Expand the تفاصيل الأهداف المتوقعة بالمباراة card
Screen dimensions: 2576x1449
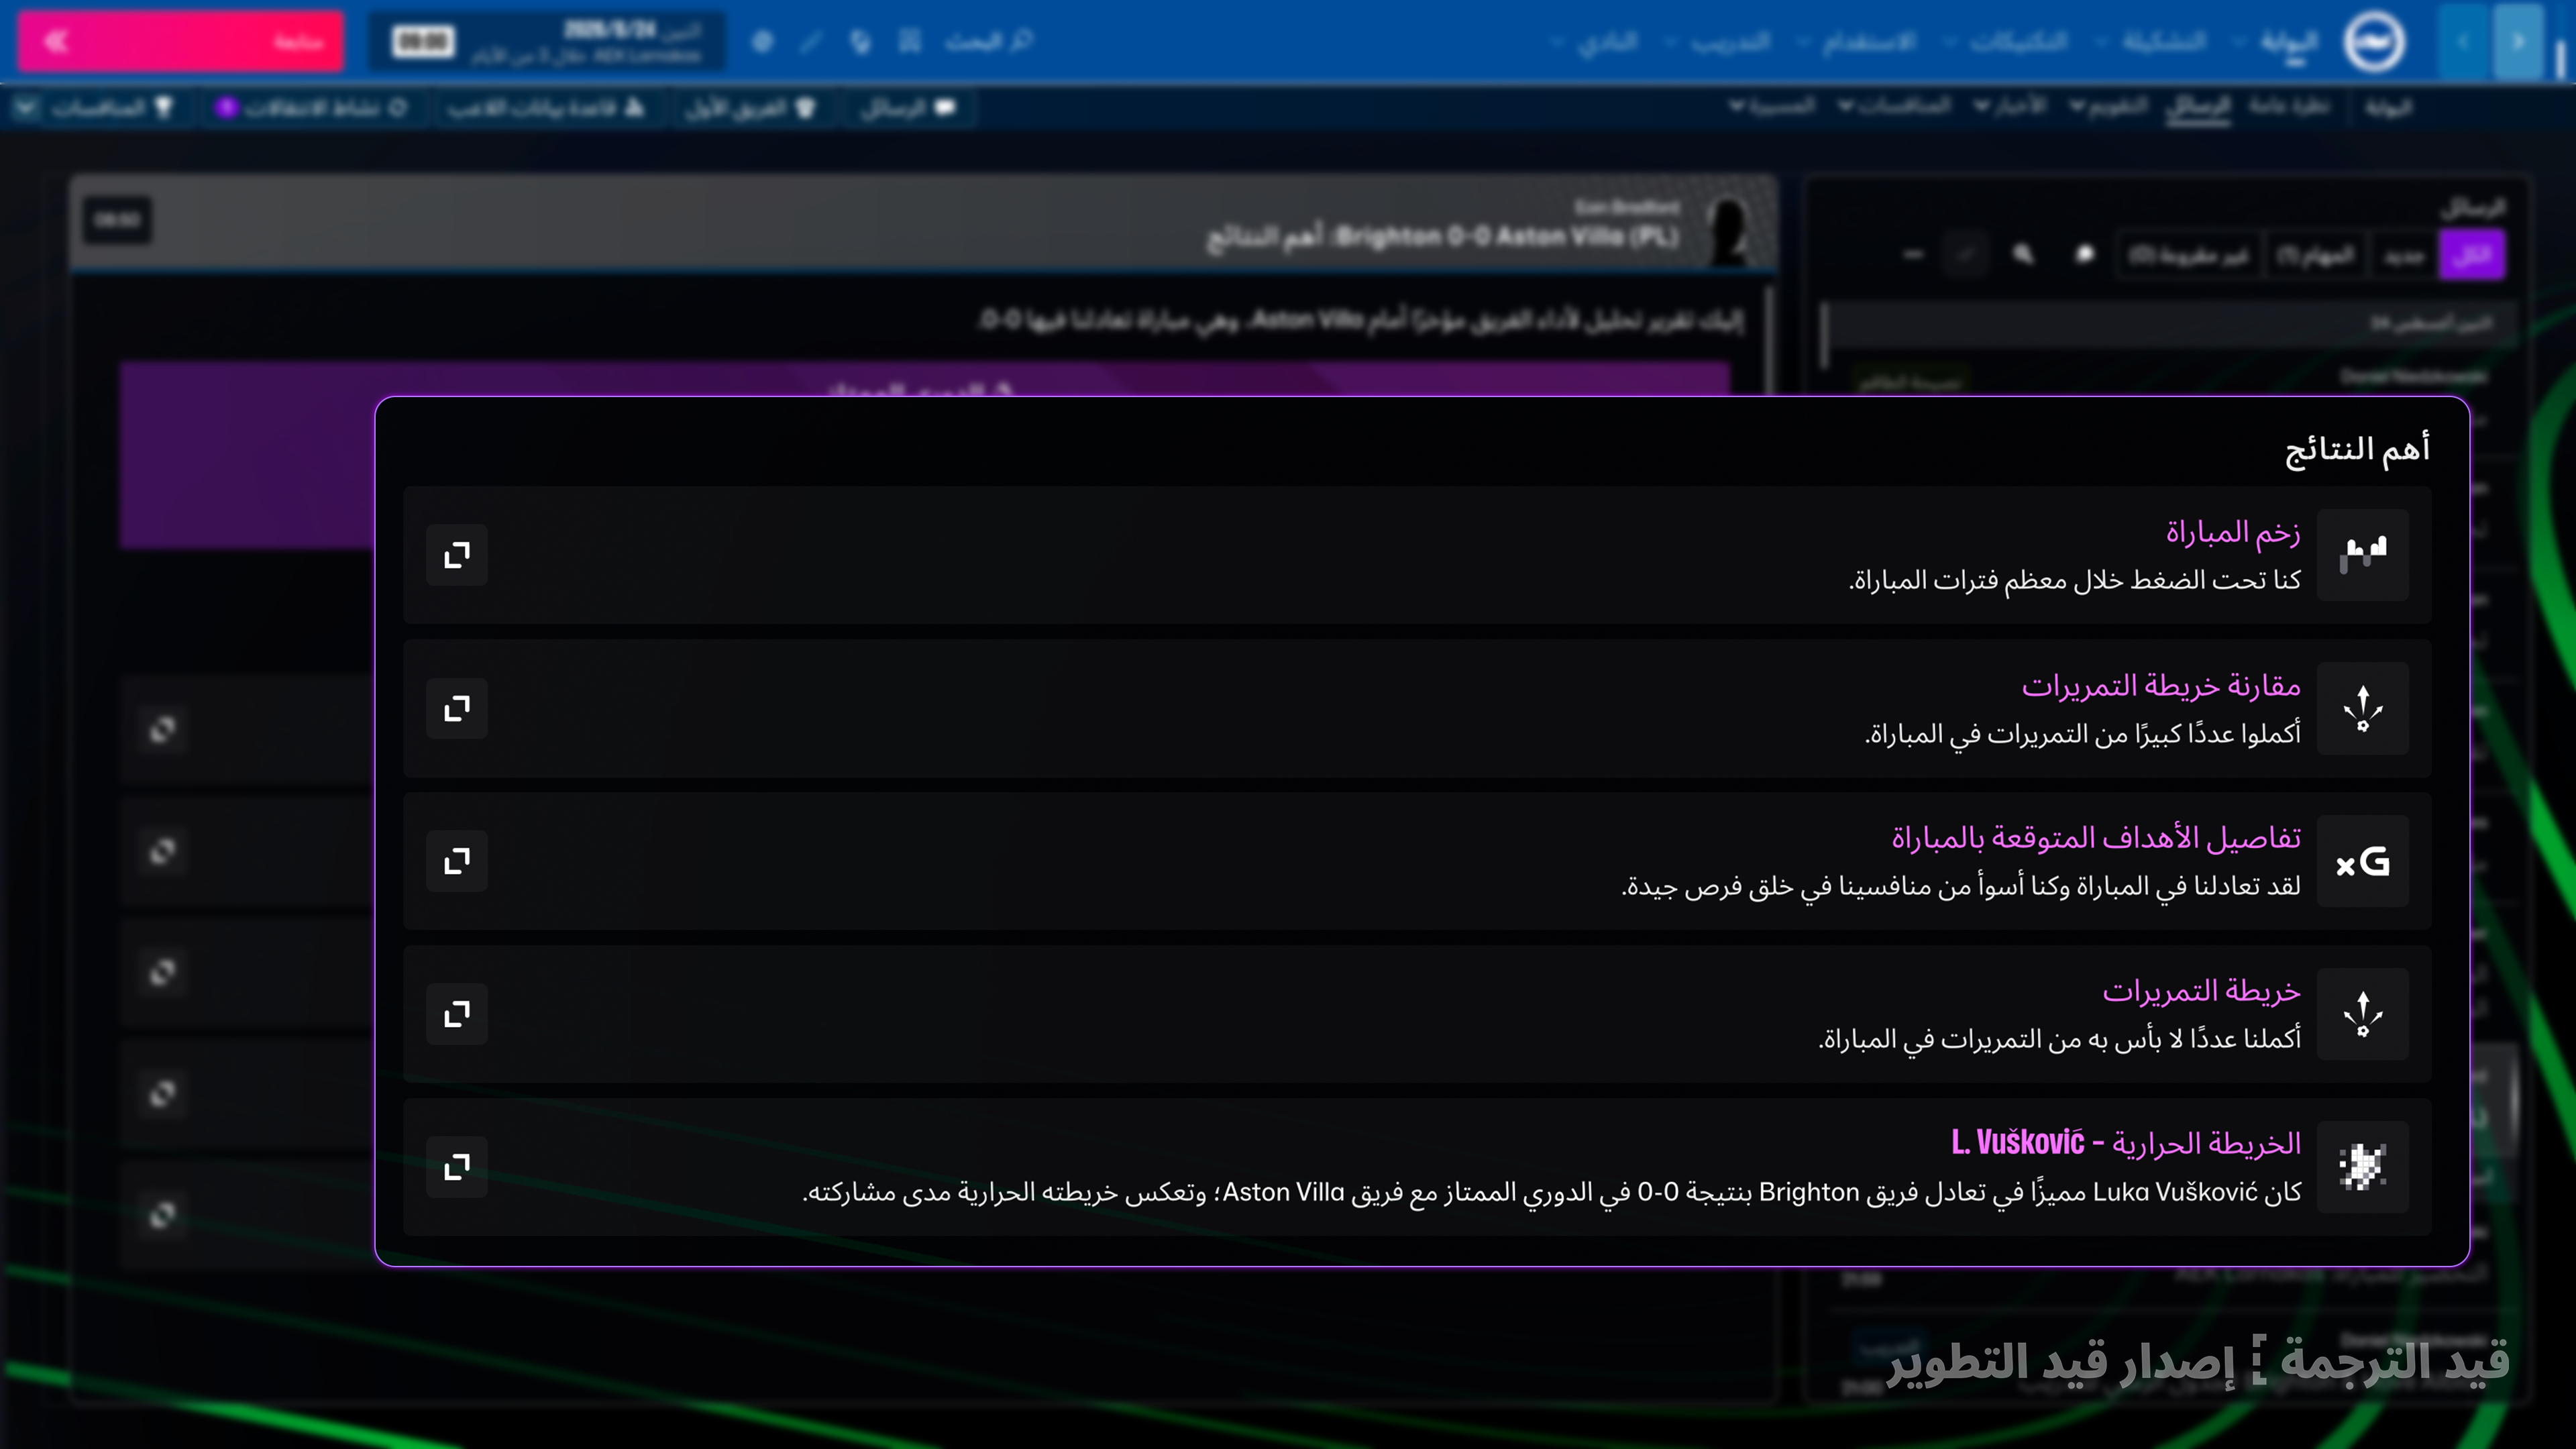[x=457, y=861]
